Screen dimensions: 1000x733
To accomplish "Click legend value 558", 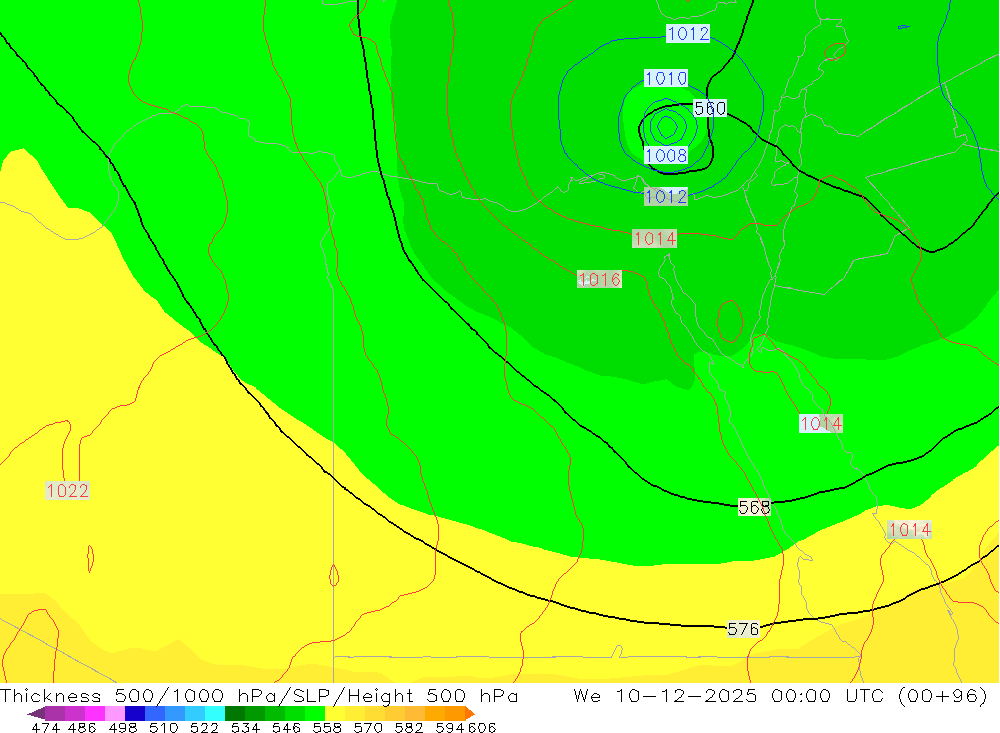I will pyautogui.click(x=327, y=727).
